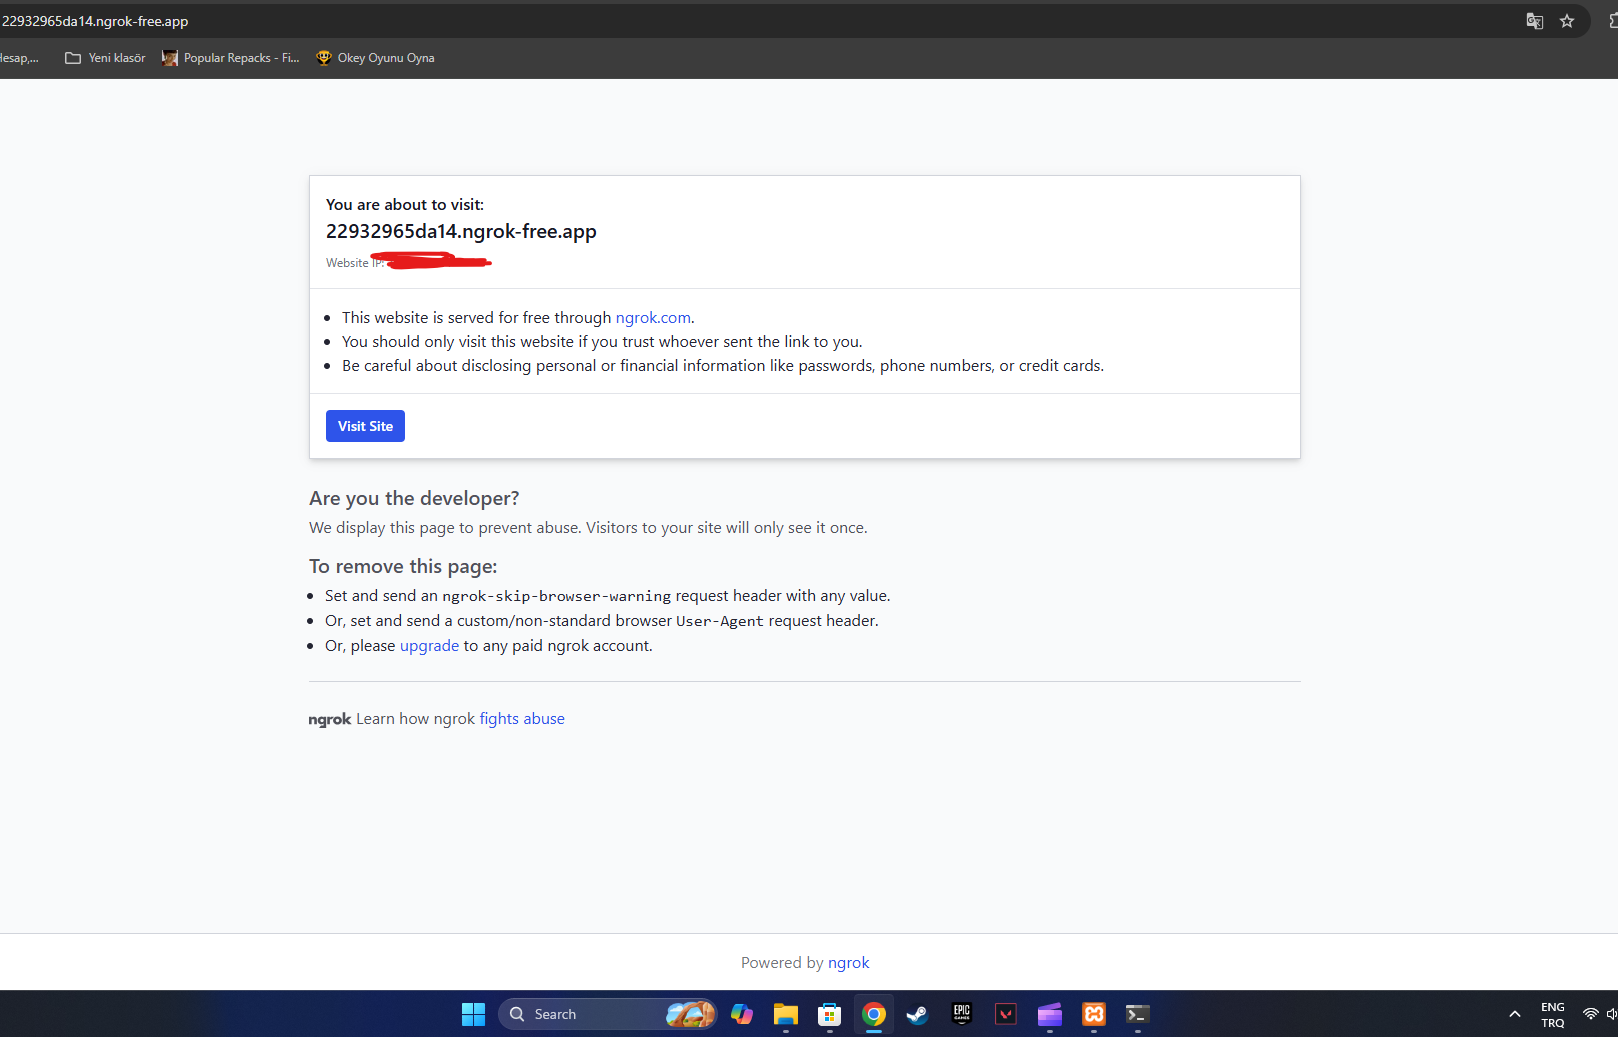This screenshot has height=1037, width=1618.
Task: Click the 'You are about to visit:' text
Action: click(405, 204)
